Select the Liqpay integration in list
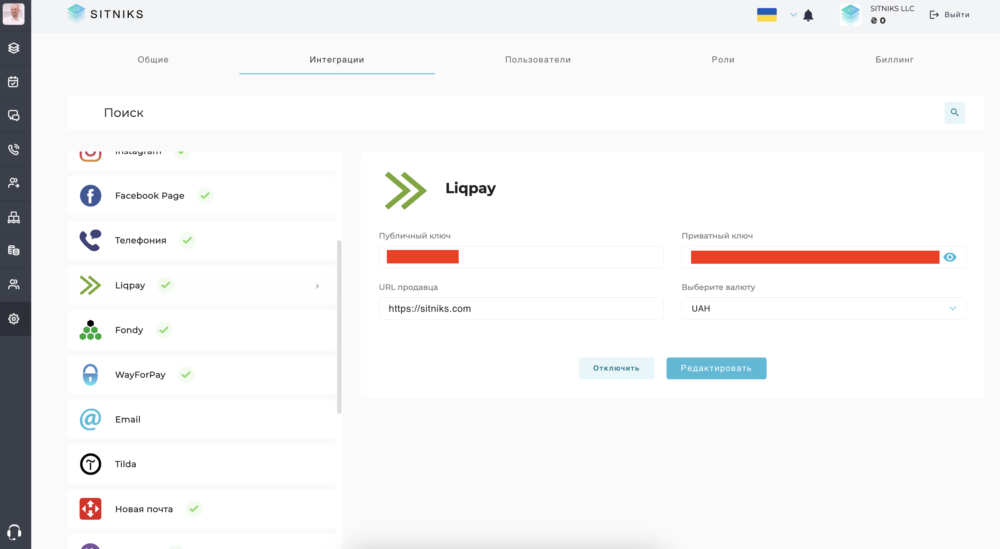The width and height of the screenshot is (1000, 549). 202,285
